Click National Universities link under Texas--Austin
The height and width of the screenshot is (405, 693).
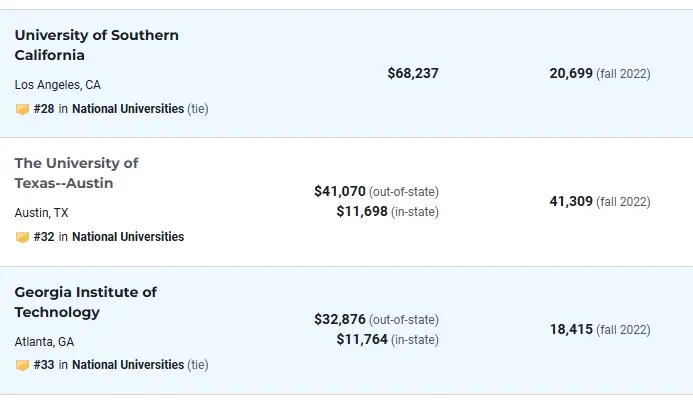(x=128, y=237)
